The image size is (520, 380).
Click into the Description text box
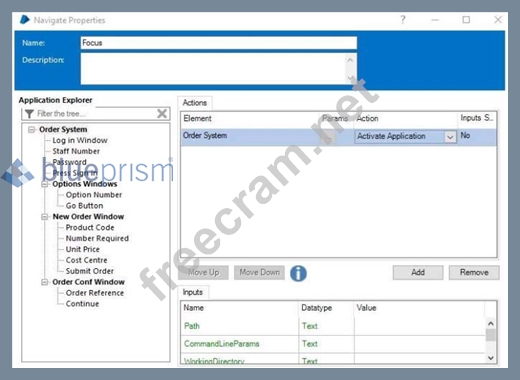pos(212,69)
